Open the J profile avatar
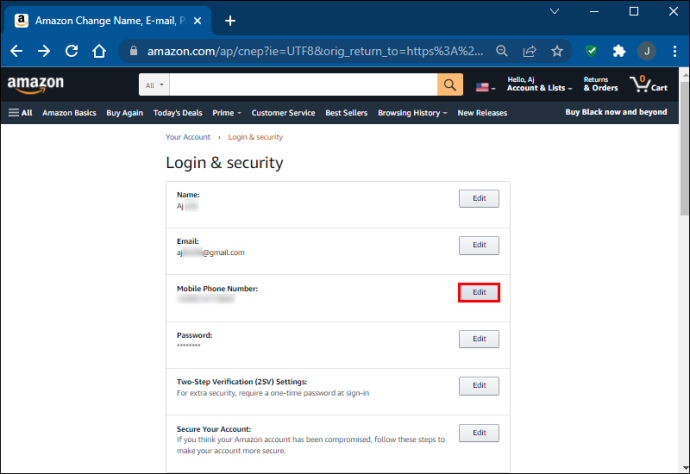Image resolution: width=690 pixels, height=474 pixels. click(646, 51)
